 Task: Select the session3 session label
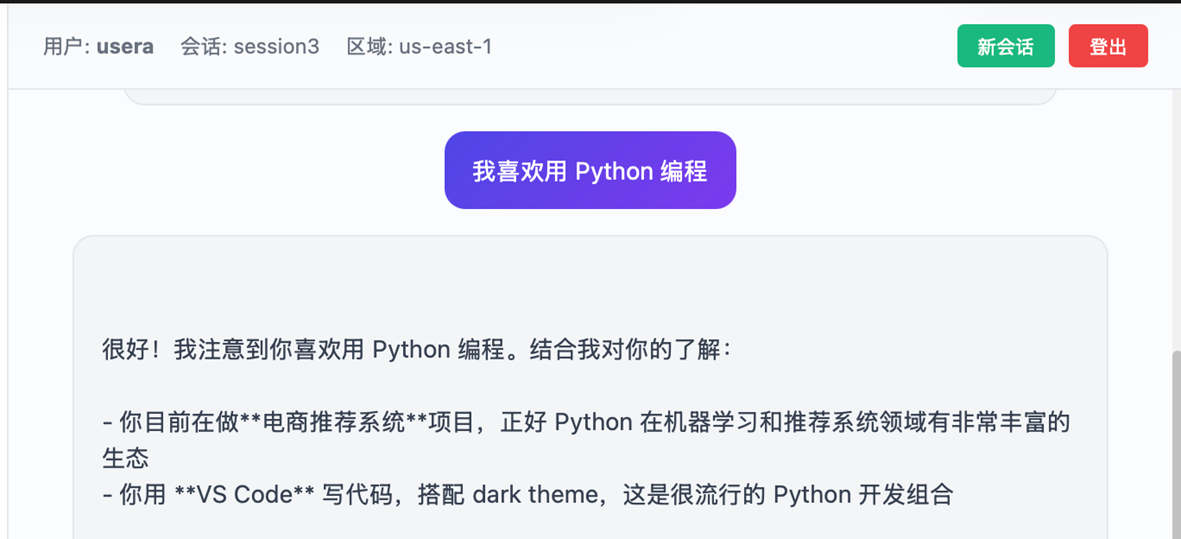276,47
